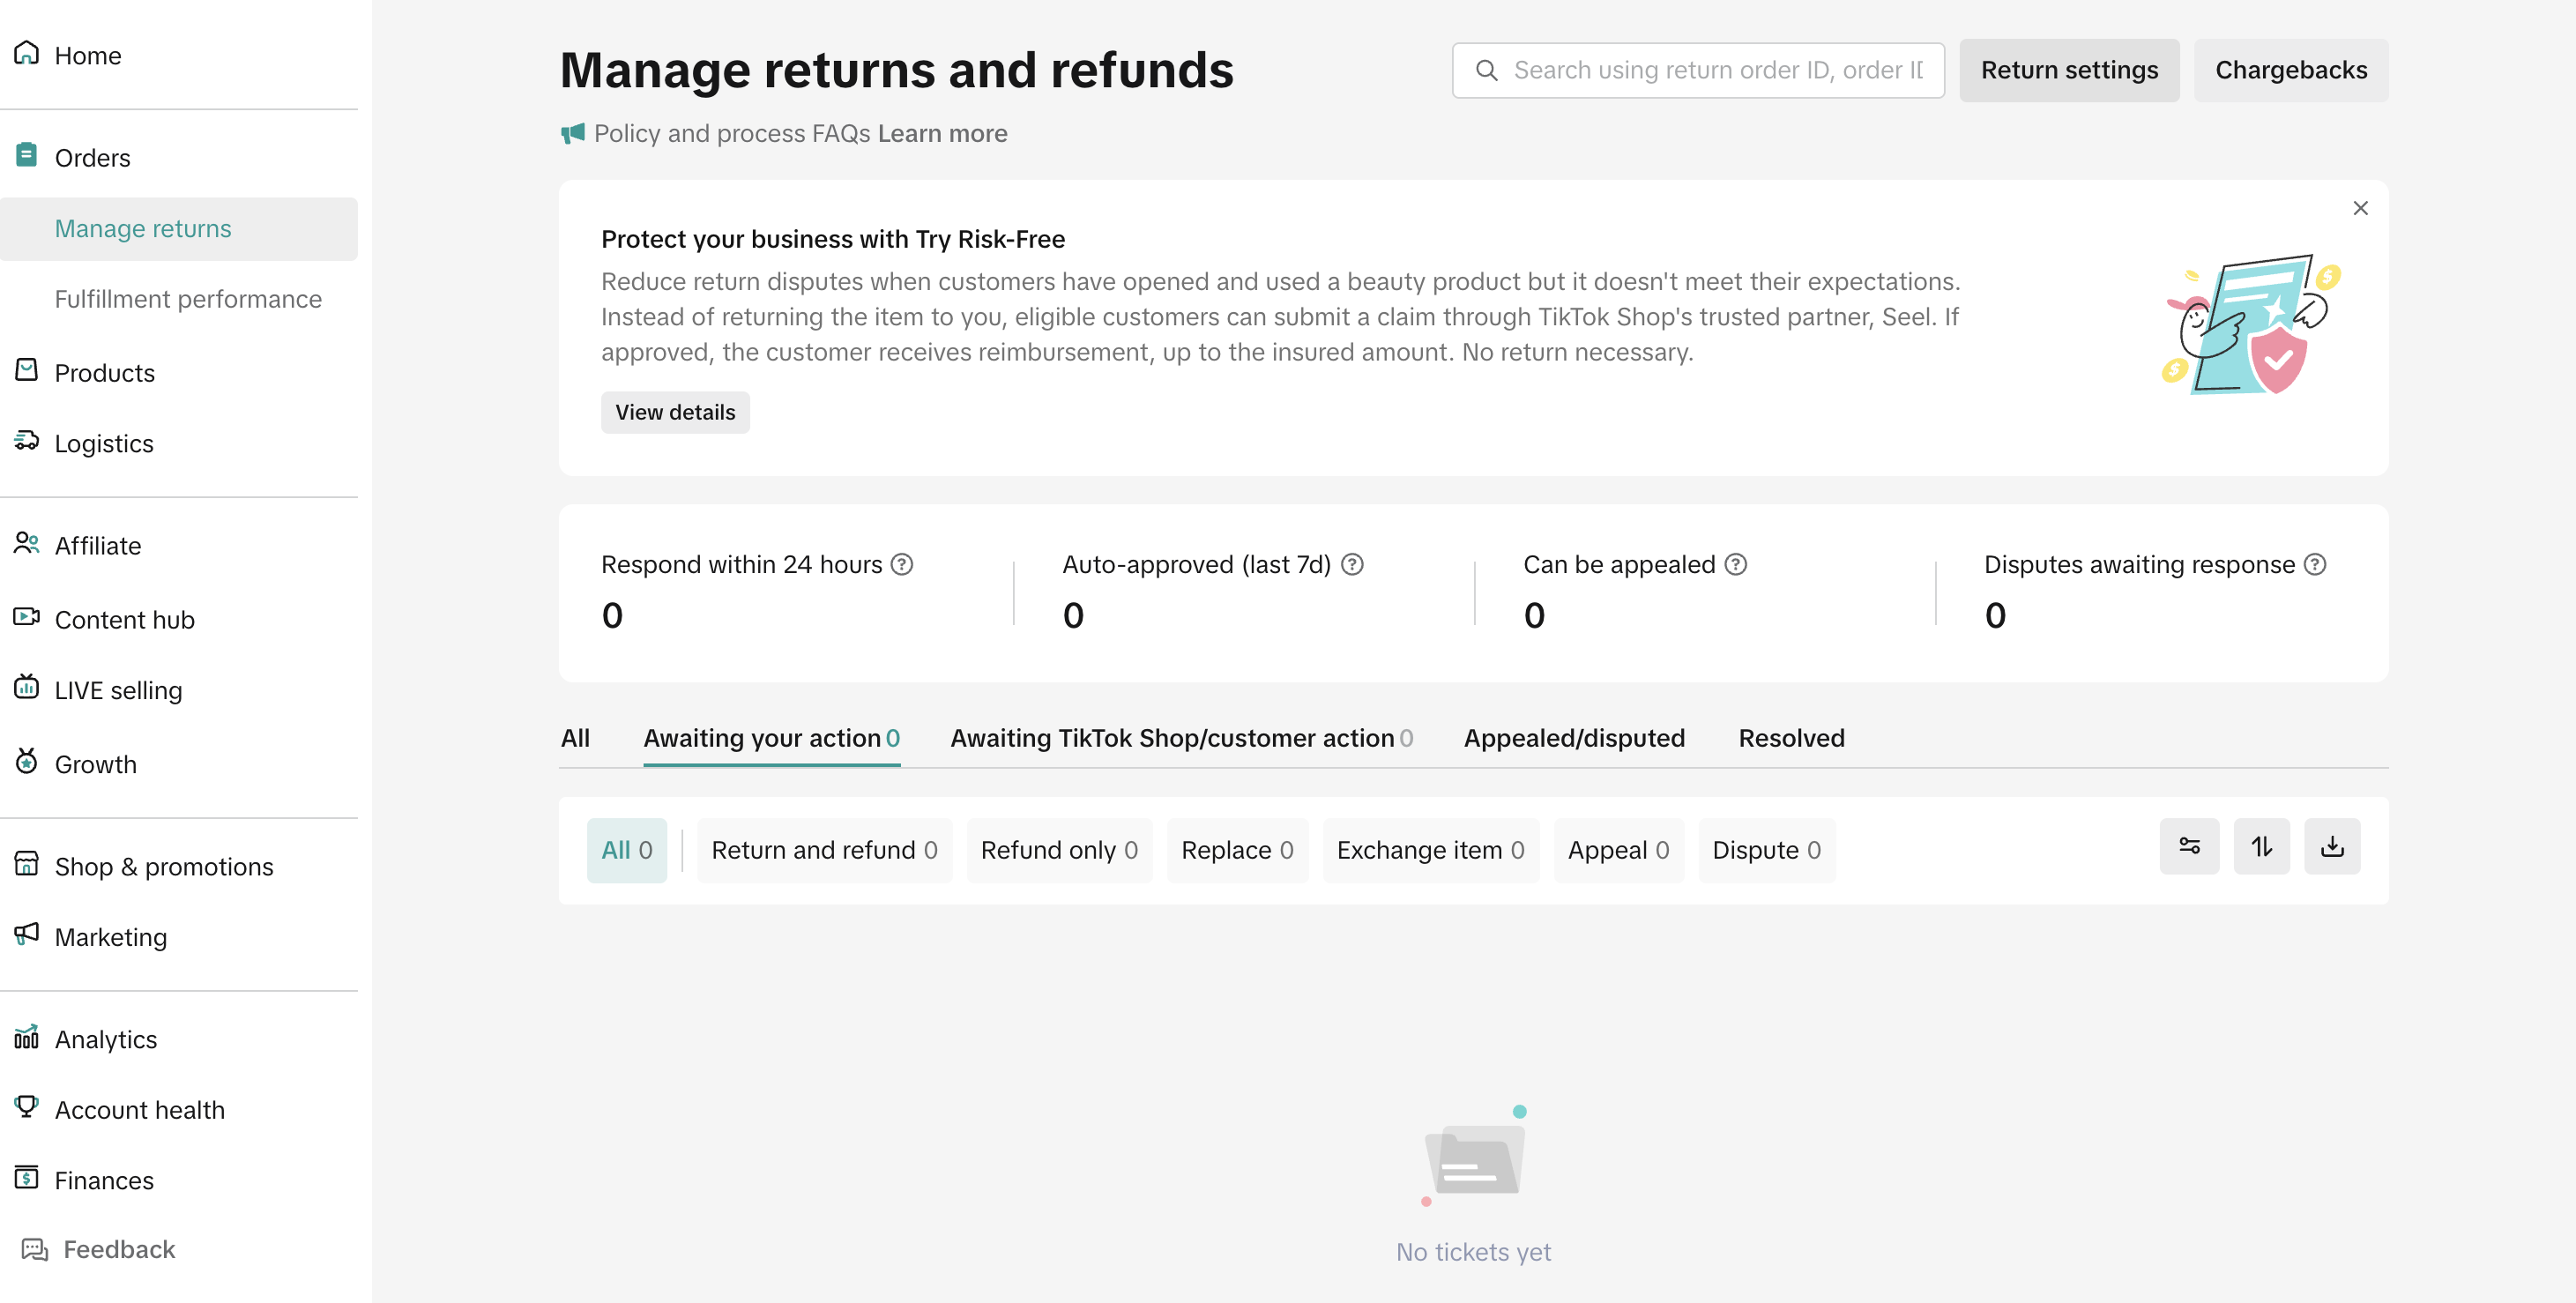2576x1303 pixels.
Task: Click the Products bag icon
Action: tap(27, 370)
